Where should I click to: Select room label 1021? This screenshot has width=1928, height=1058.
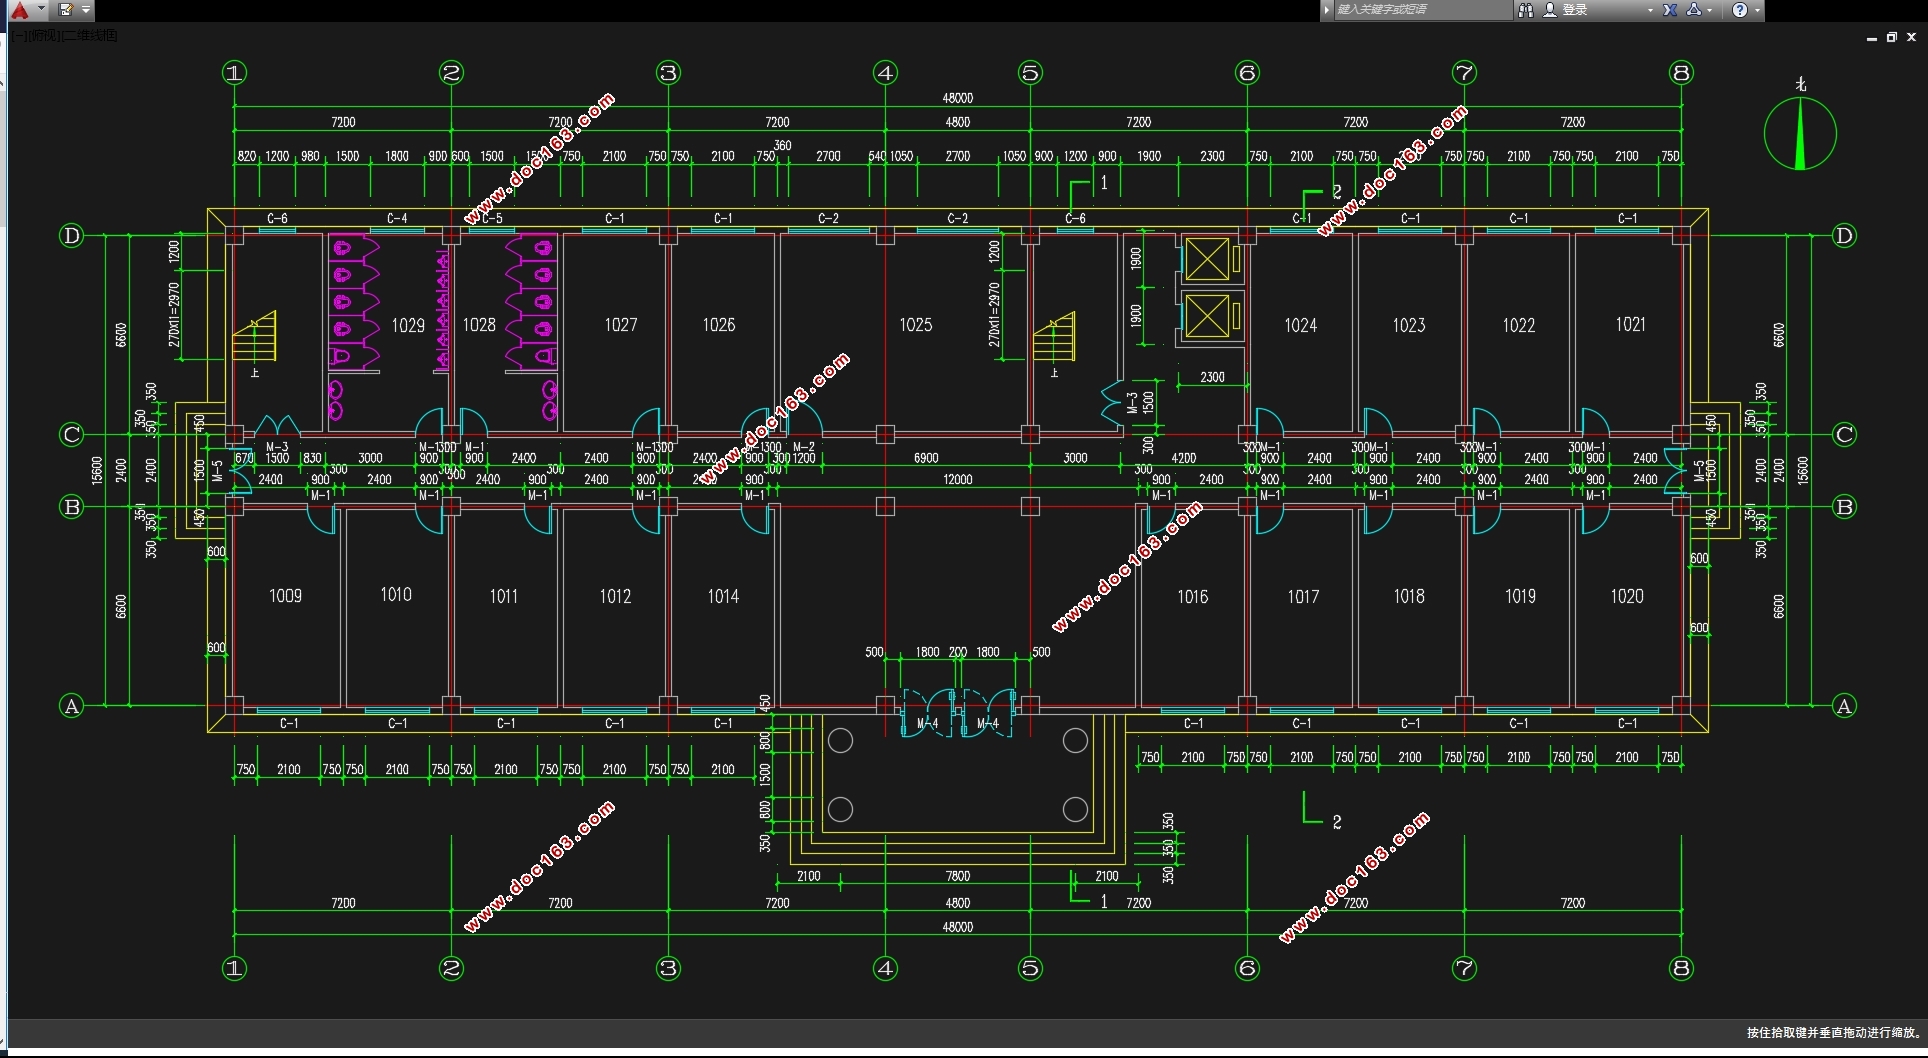[1631, 324]
